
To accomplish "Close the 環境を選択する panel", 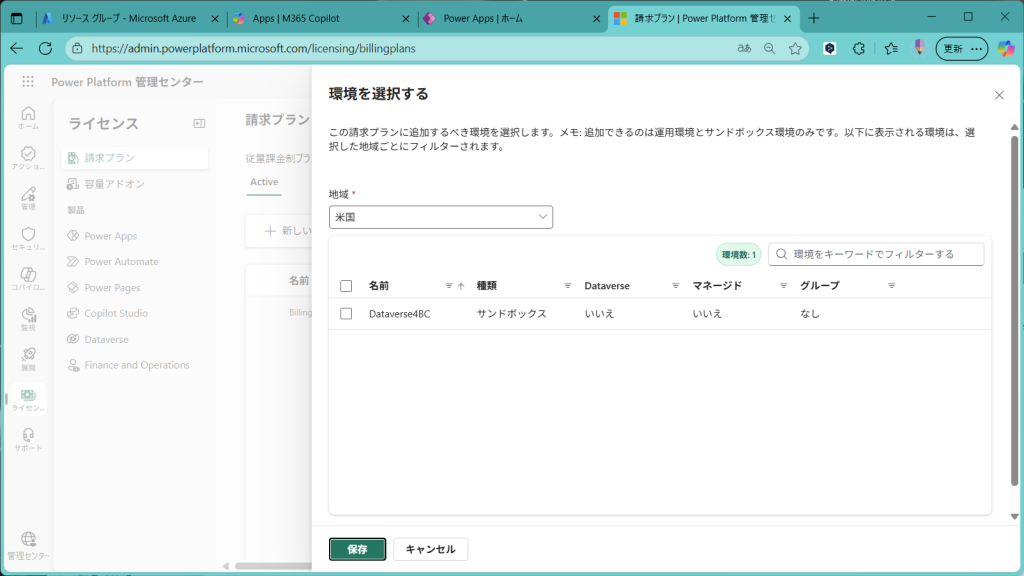I will [998, 95].
